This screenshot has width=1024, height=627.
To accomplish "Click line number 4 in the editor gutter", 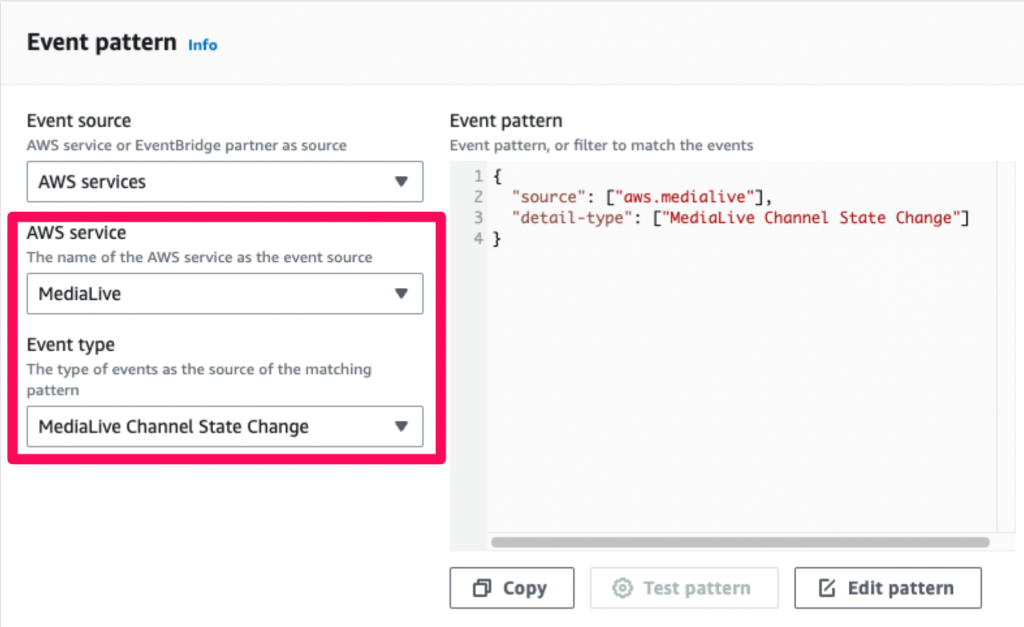I will coord(478,238).
